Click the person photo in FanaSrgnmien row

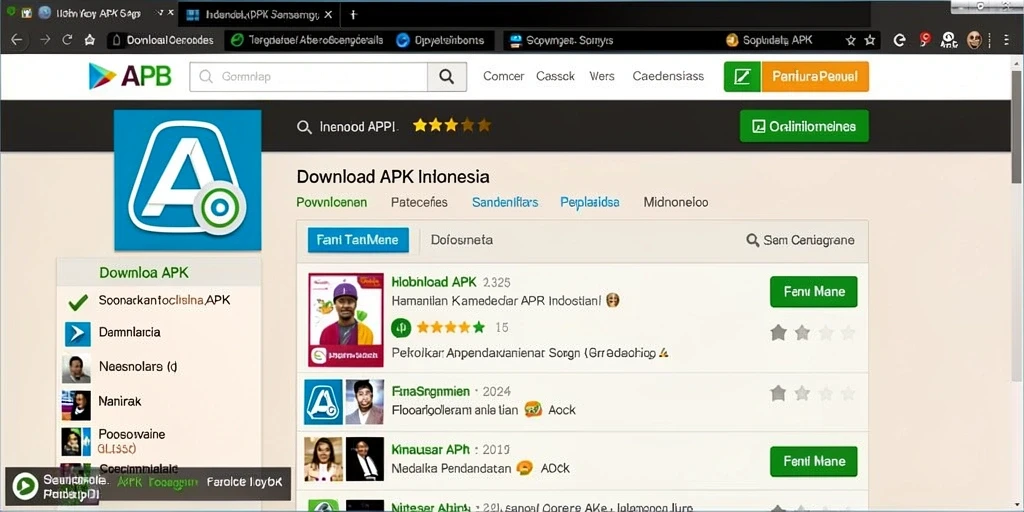[364, 402]
